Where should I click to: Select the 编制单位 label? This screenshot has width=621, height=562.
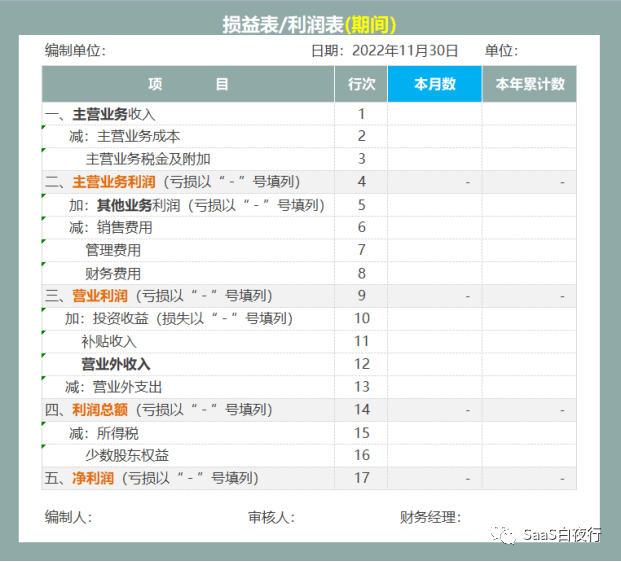[x=75, y=51]
